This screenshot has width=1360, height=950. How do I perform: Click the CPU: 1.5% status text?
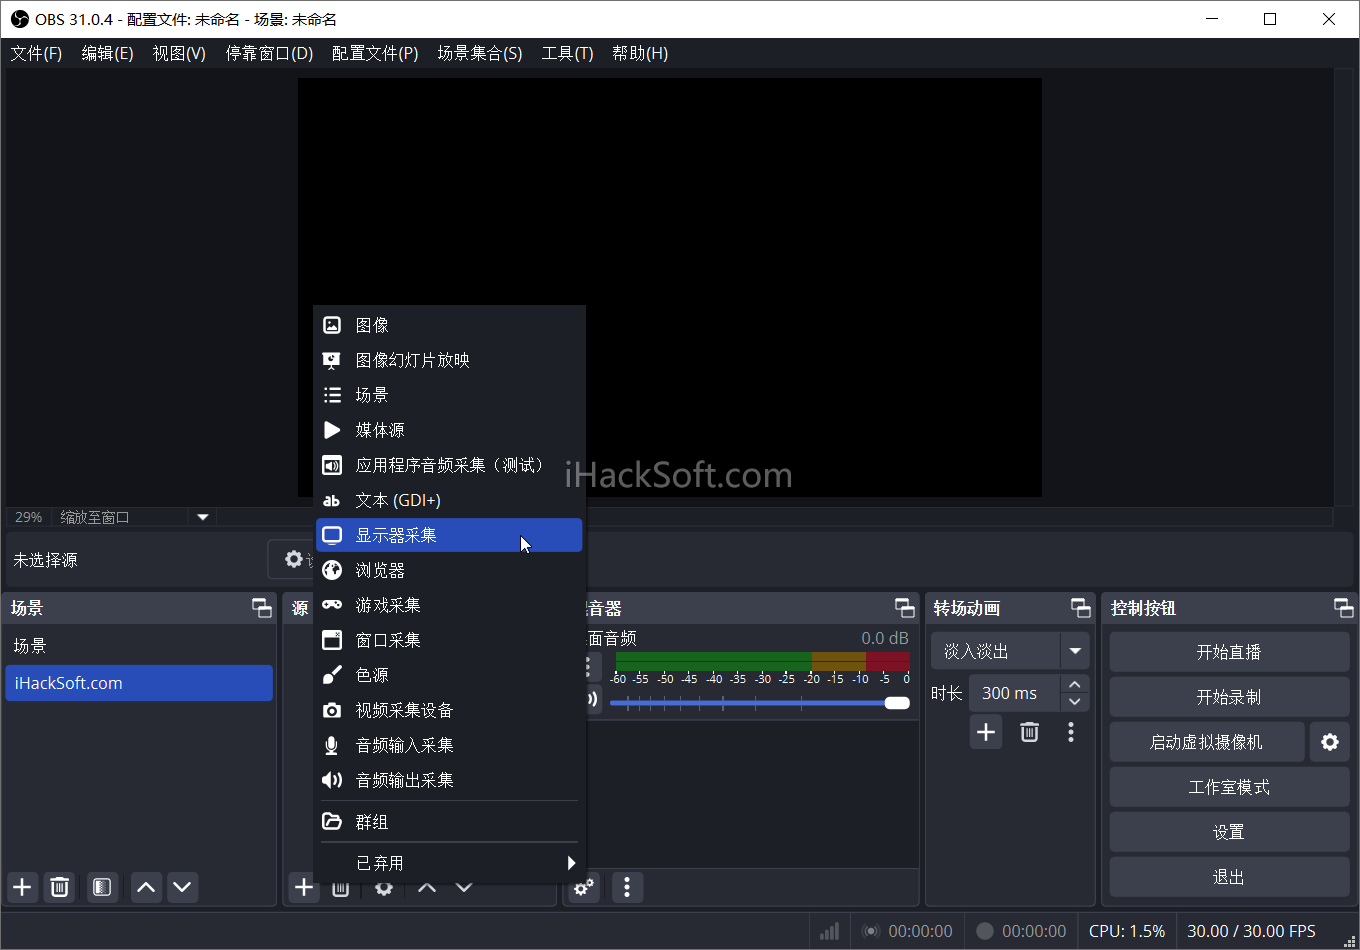click(x=1127, y=931)
